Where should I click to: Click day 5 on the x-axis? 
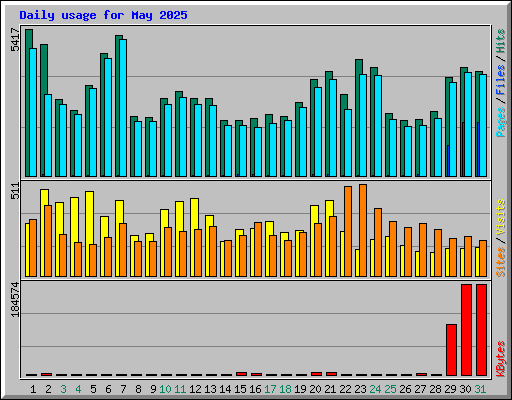93,389
